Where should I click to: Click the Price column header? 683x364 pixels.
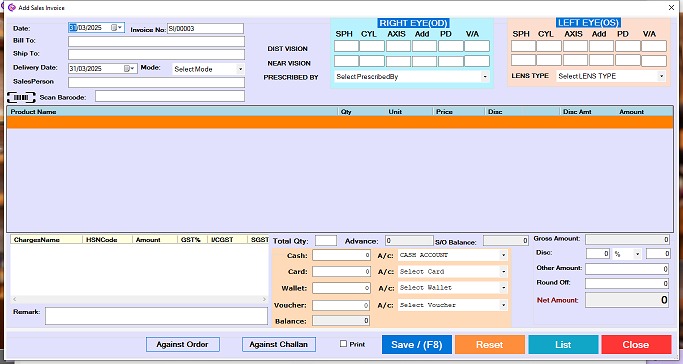pos(444,112)
